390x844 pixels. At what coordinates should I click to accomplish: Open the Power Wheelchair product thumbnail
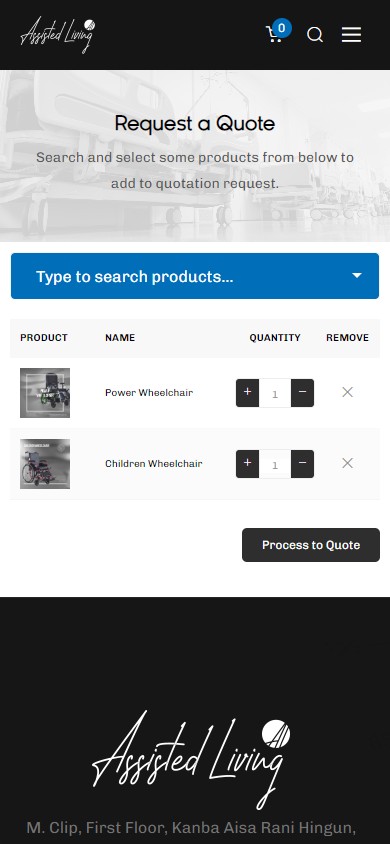click(45, 393)
